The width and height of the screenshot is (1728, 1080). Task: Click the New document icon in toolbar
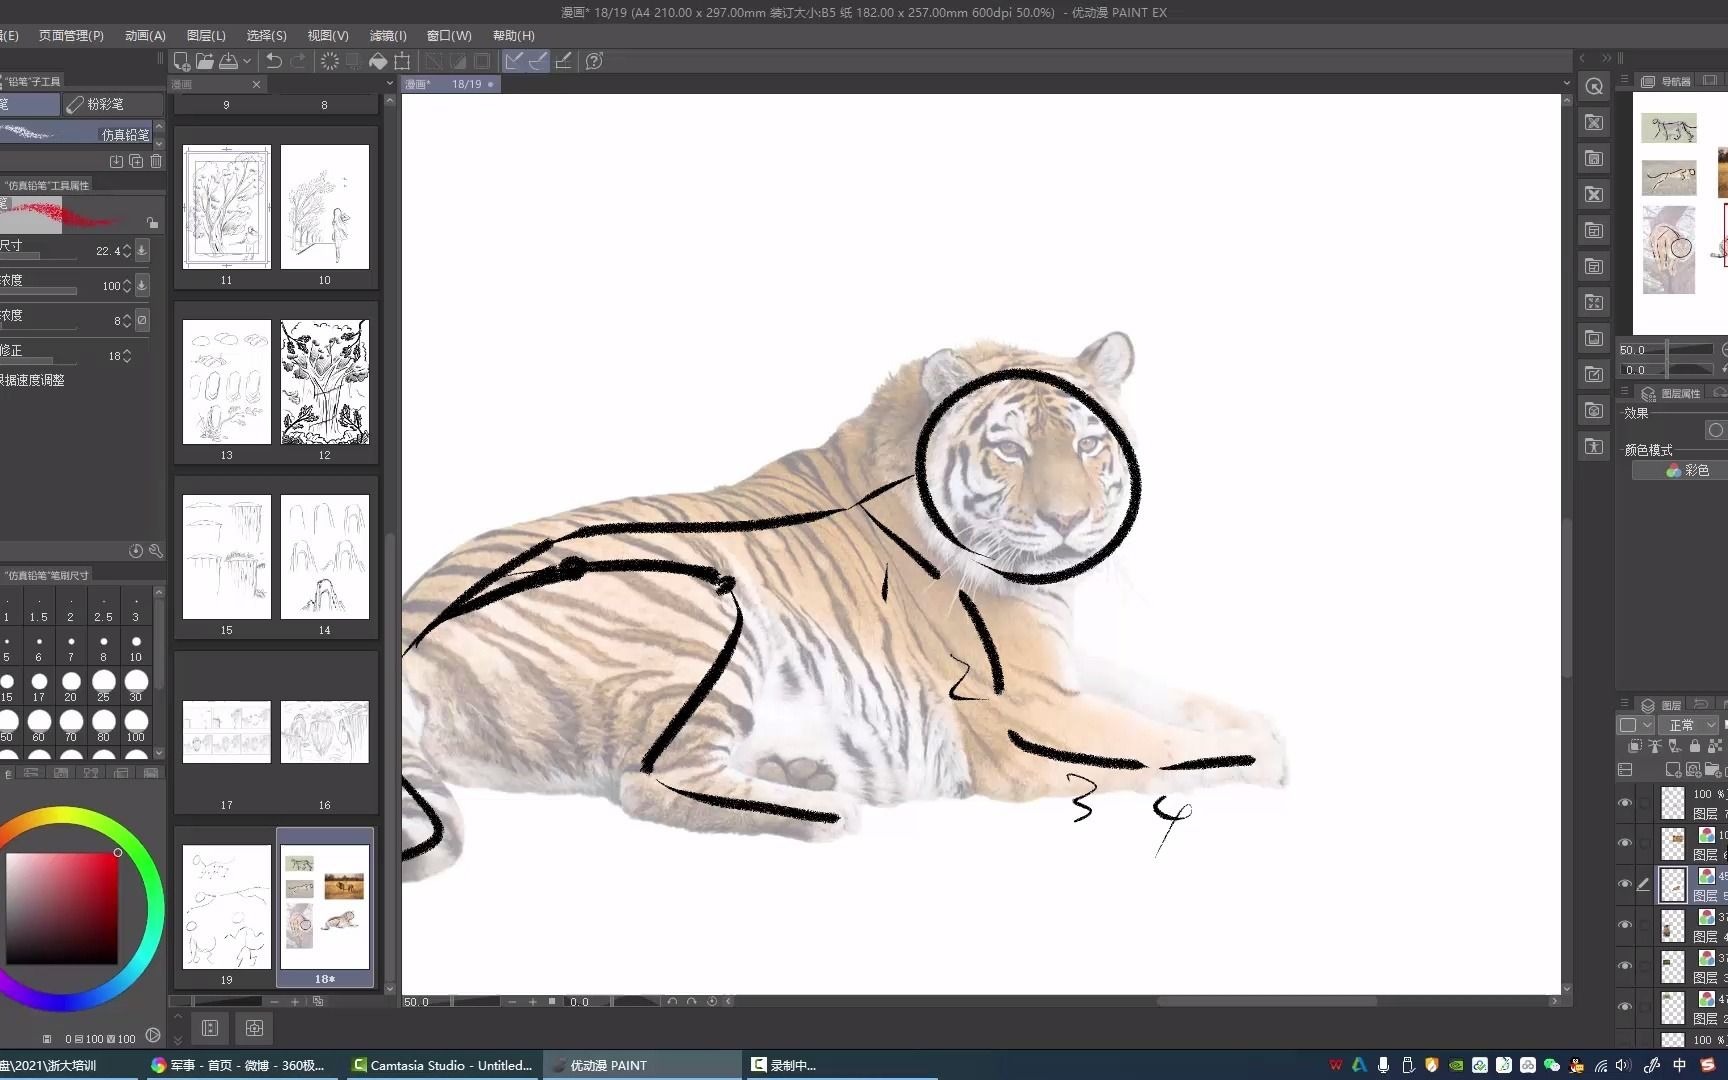[182, 61]
